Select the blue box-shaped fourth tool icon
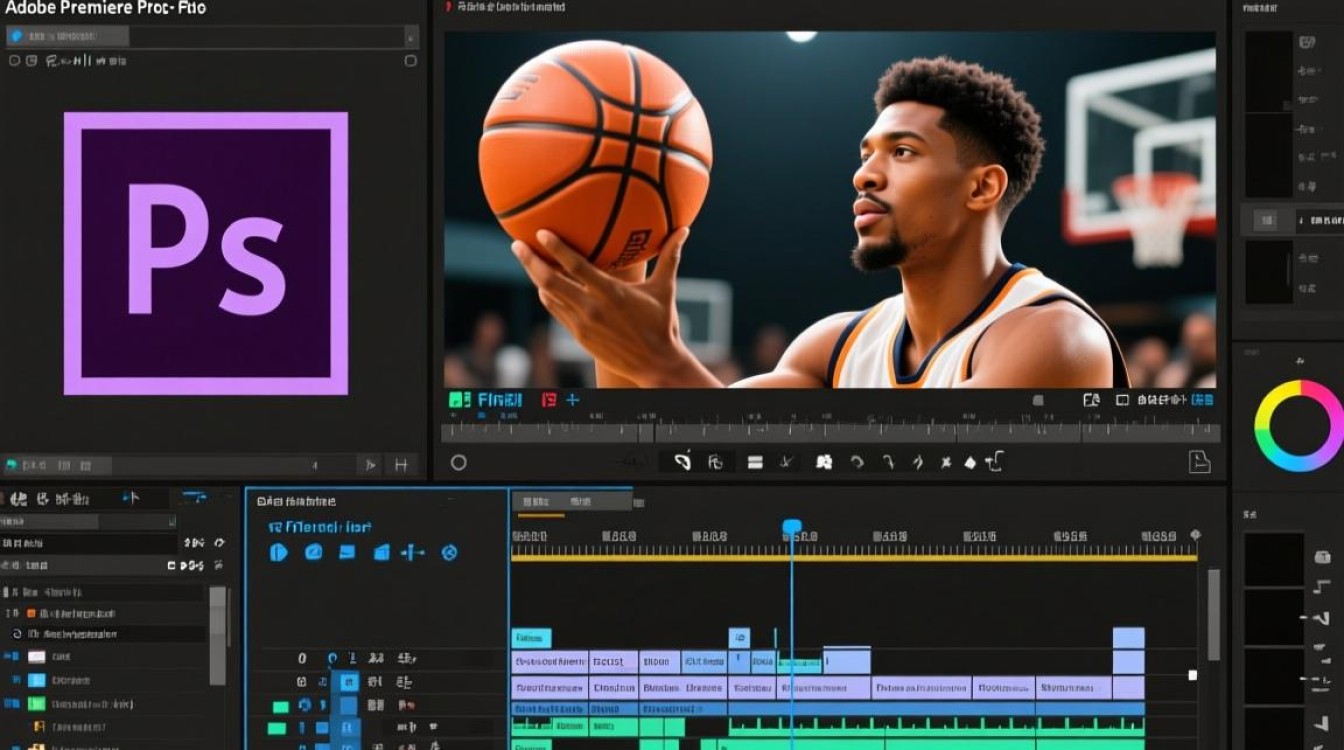1344x750 pixels. [x=381, y=552]
